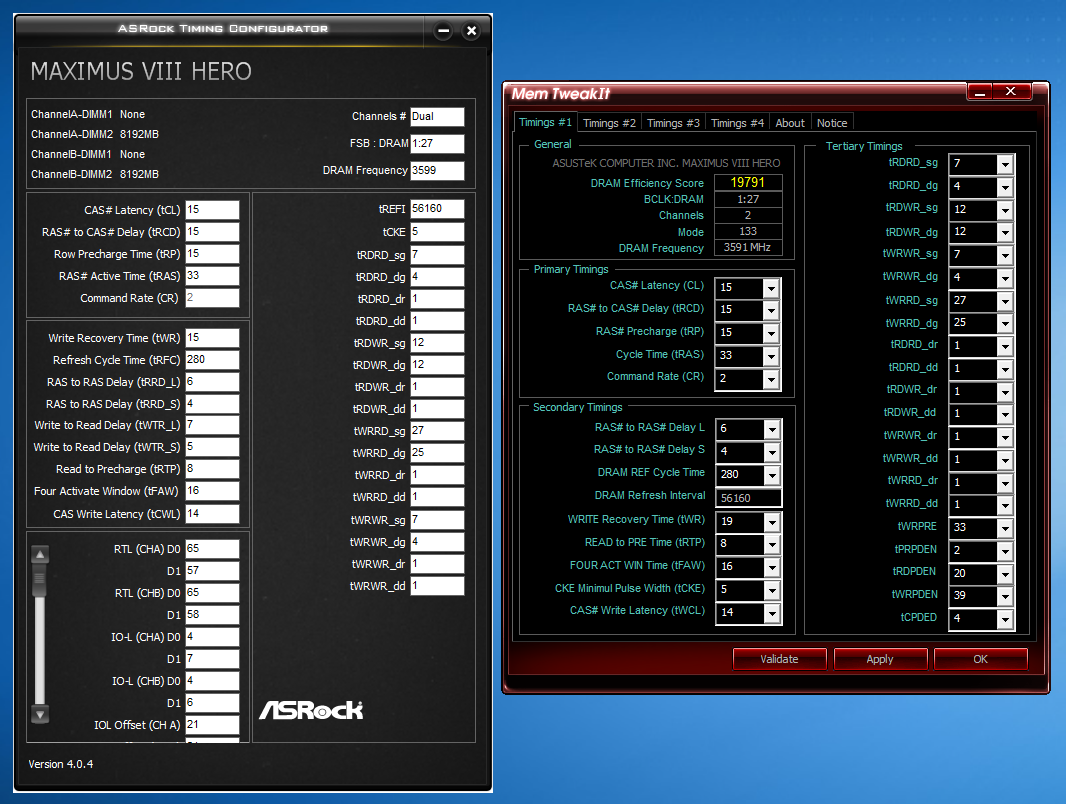This screenshot has width=1066, height=804.
Task: Open the tWRRD_sg dropdown in Mem TweakIt
Action: coord(1005,301)
